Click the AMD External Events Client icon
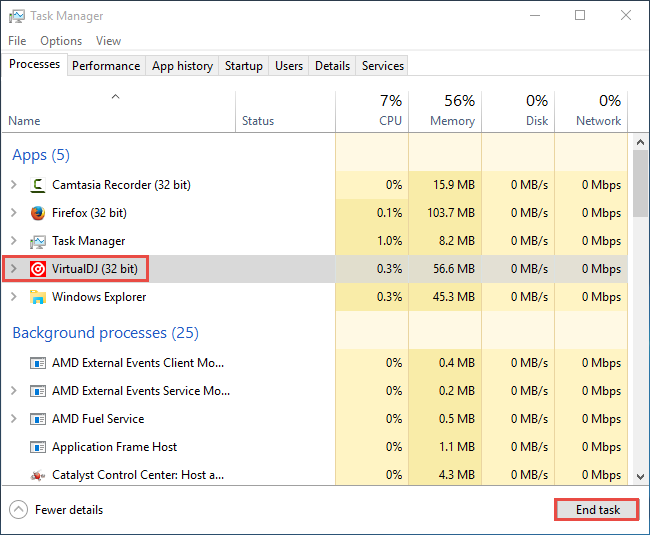 (x=38, y=363)
